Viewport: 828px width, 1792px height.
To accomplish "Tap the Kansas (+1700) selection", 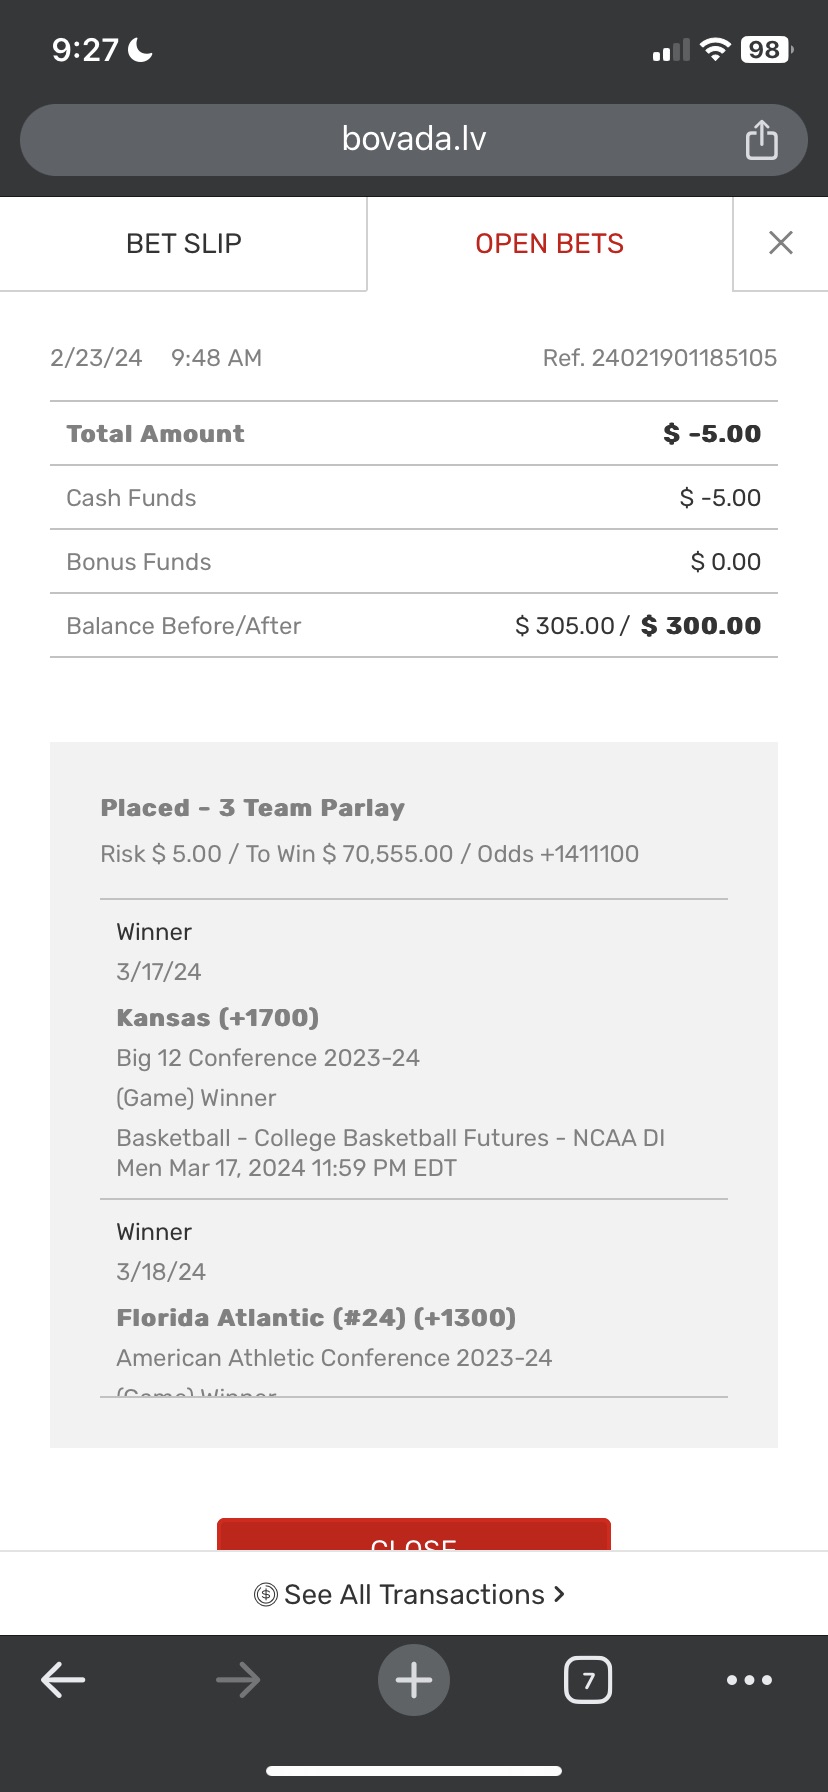I will click(x=218, y=1018).
